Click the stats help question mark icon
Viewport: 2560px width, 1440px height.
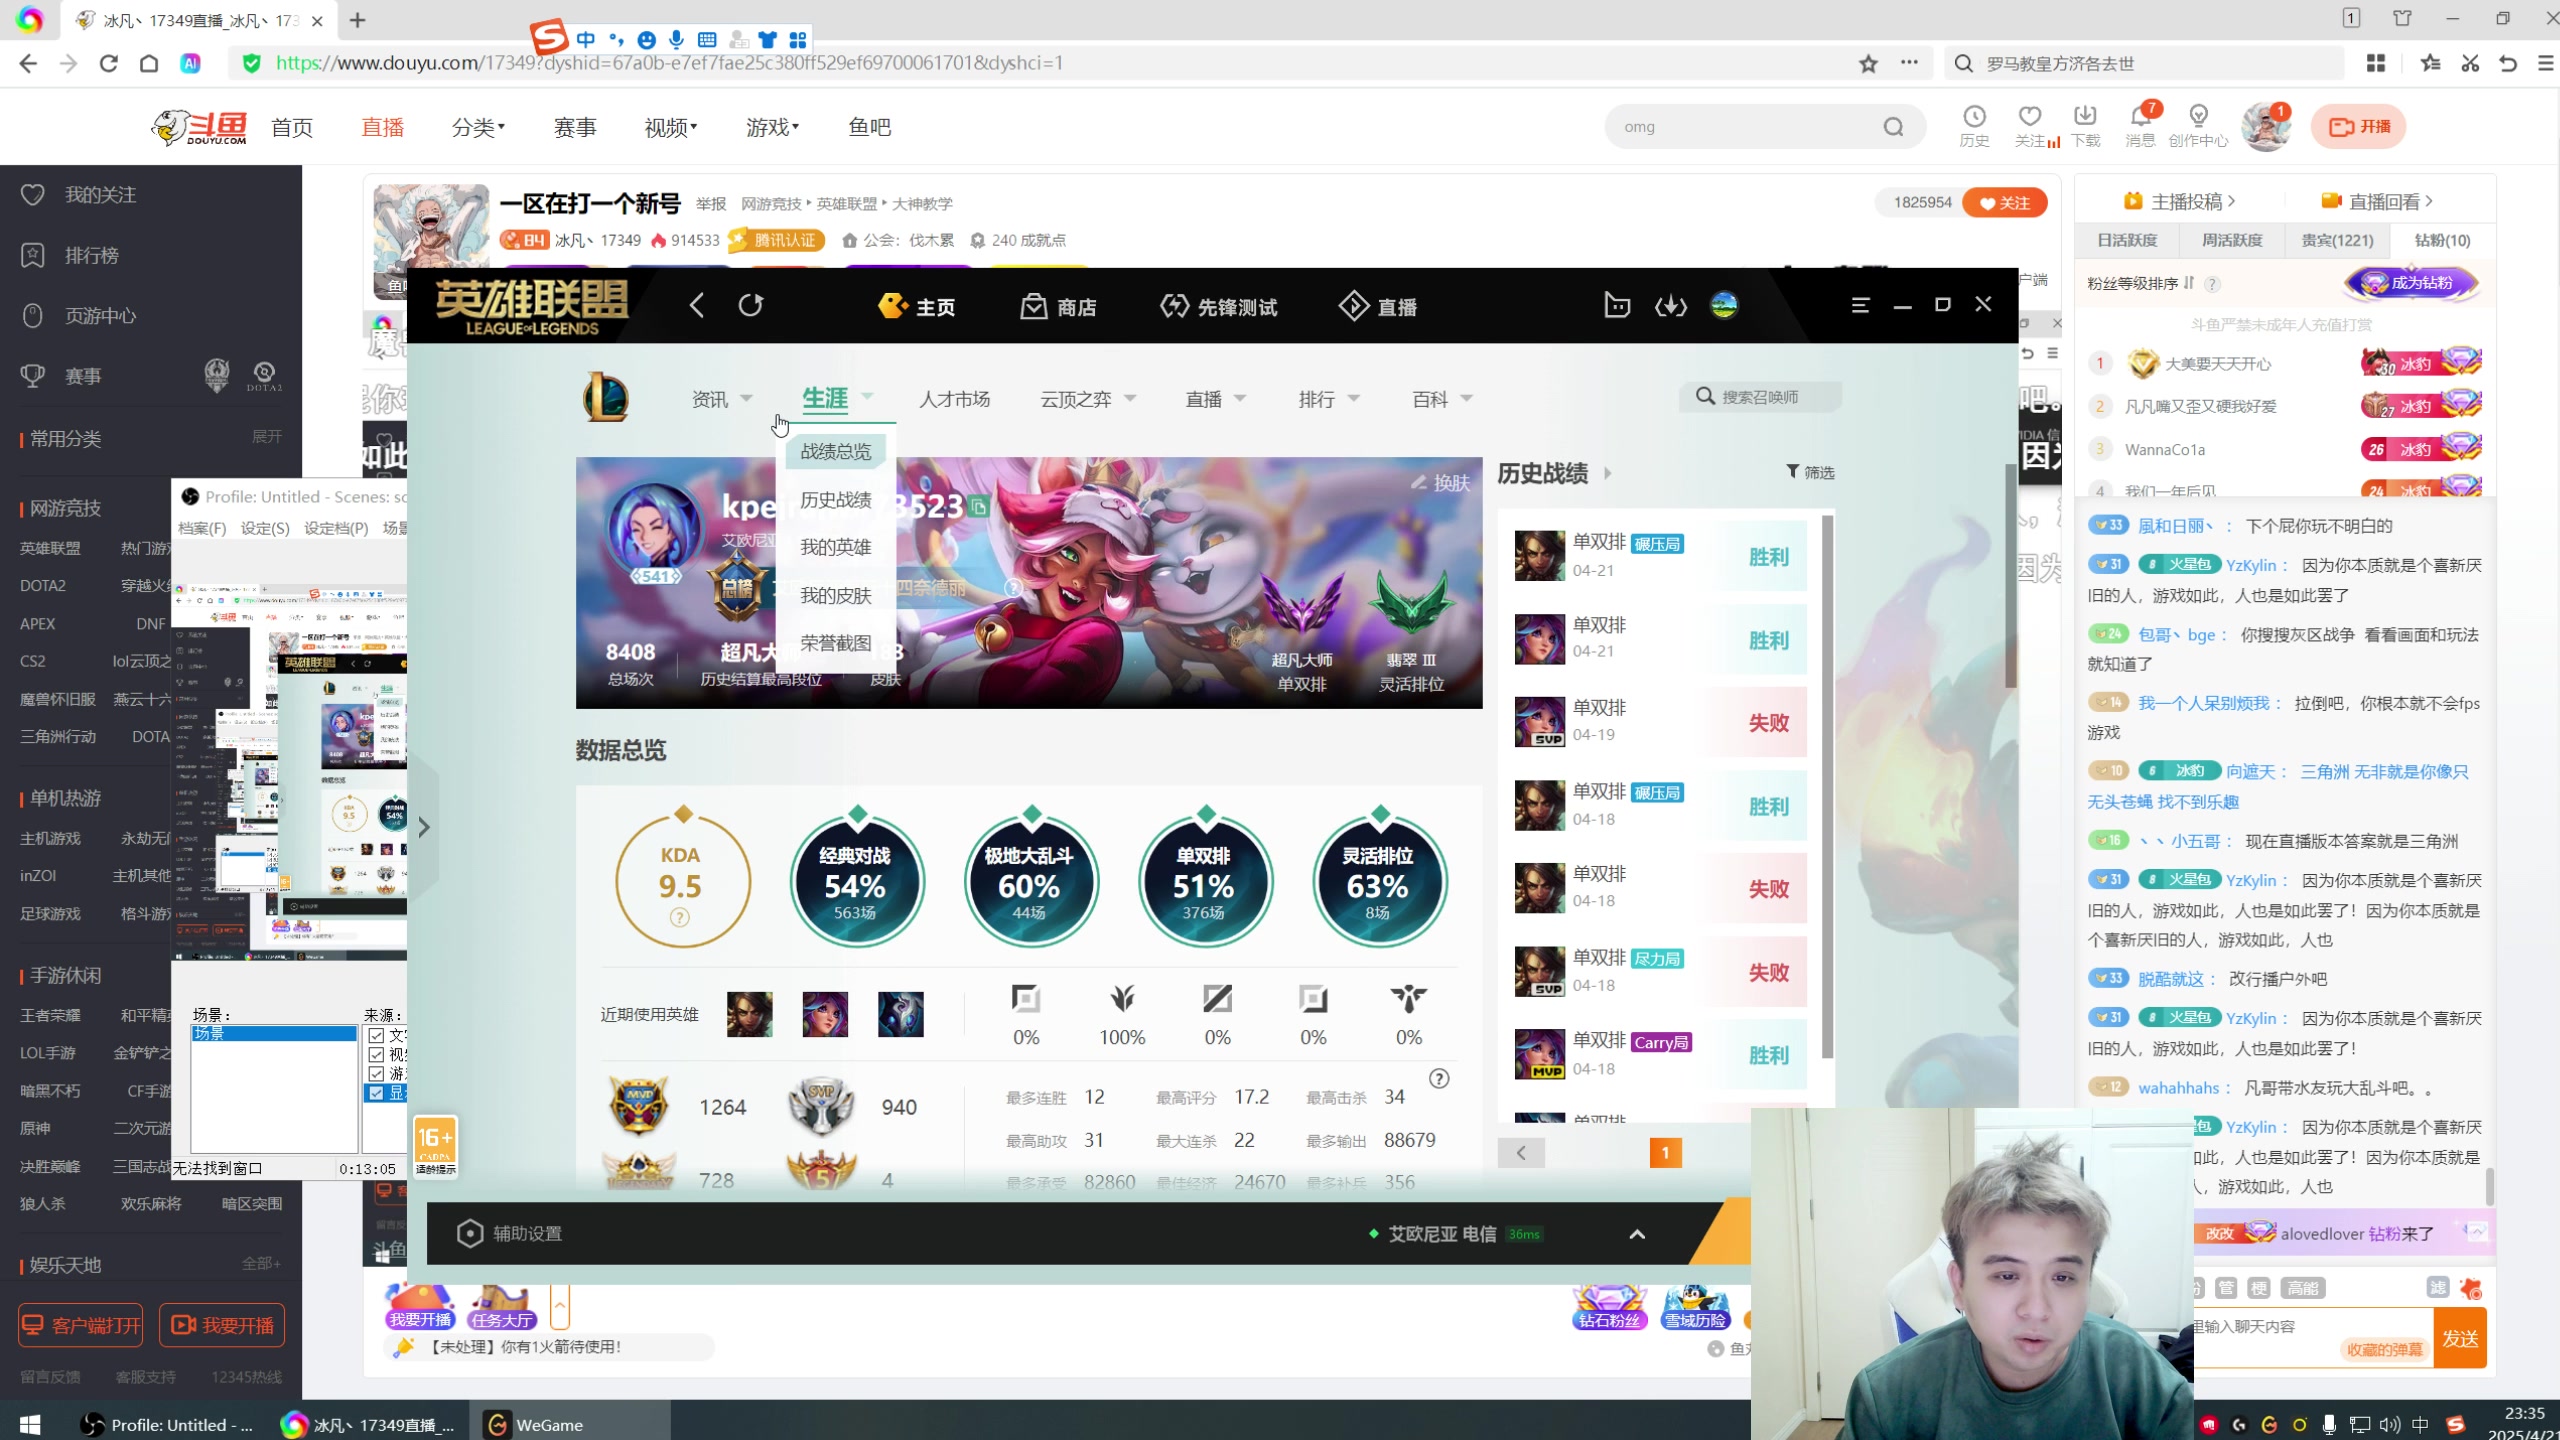[1439, 1078]
